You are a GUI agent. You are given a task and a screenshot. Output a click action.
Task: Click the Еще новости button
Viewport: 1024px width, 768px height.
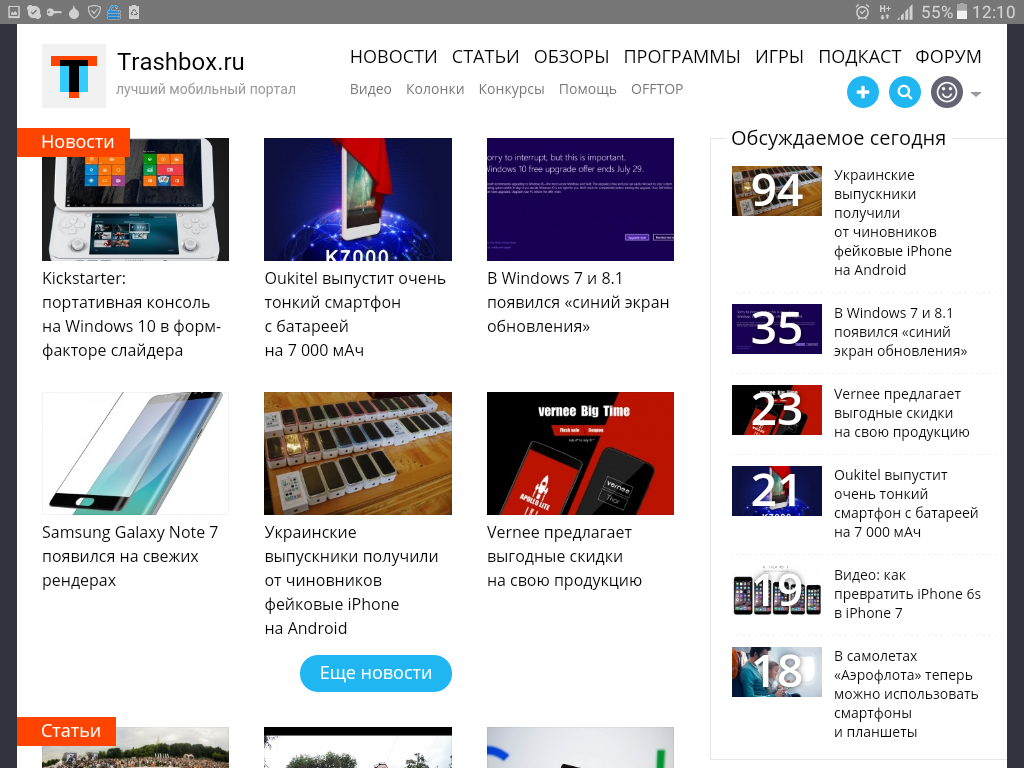(x=376, y=673)
